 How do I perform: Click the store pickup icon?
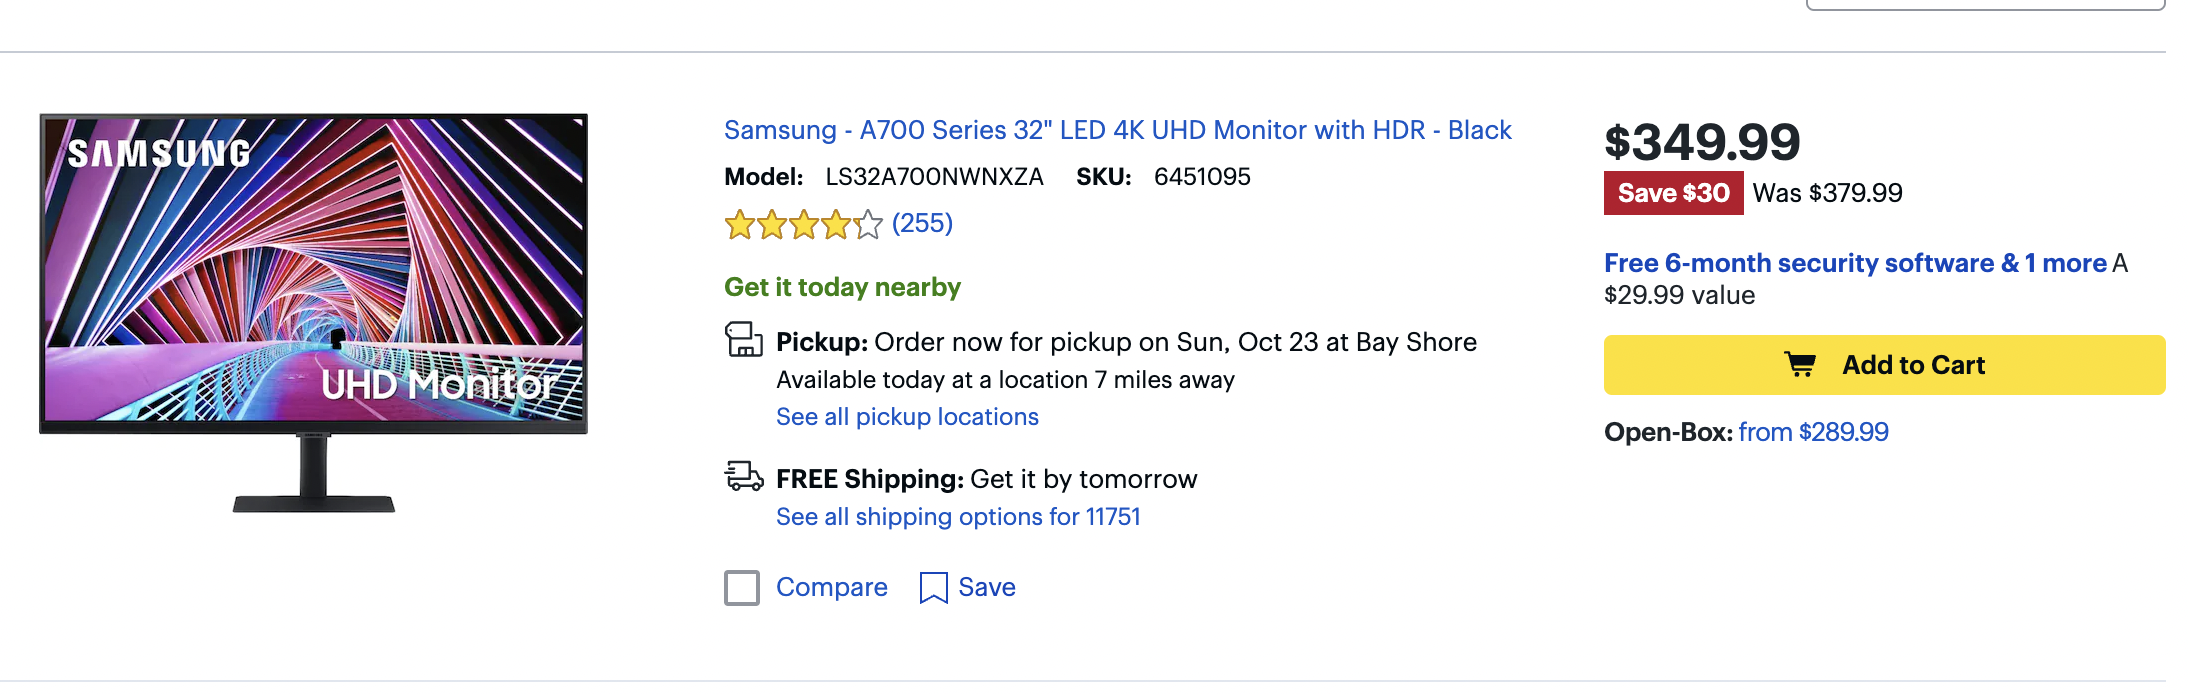click(743, 340)
